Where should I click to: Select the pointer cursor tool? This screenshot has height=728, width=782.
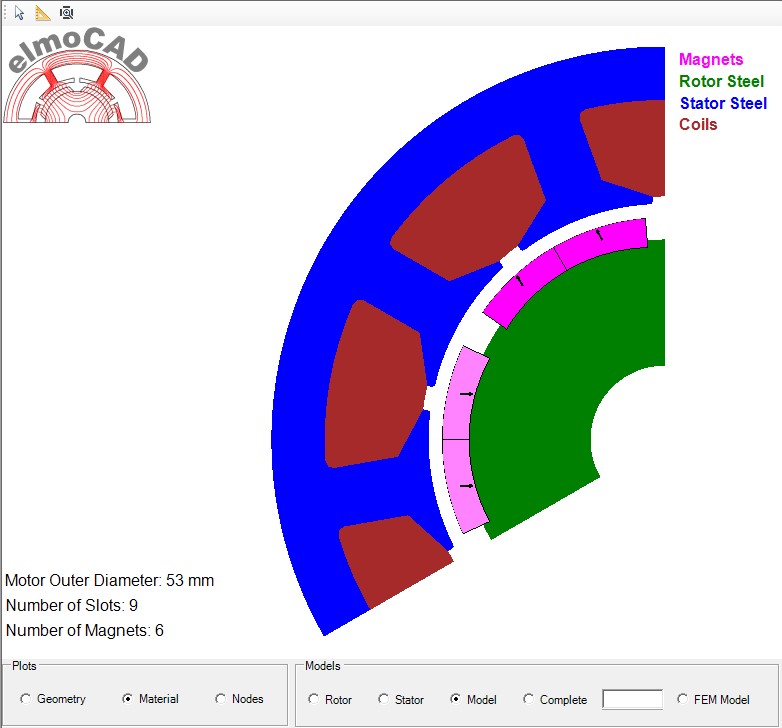point(19,12)
